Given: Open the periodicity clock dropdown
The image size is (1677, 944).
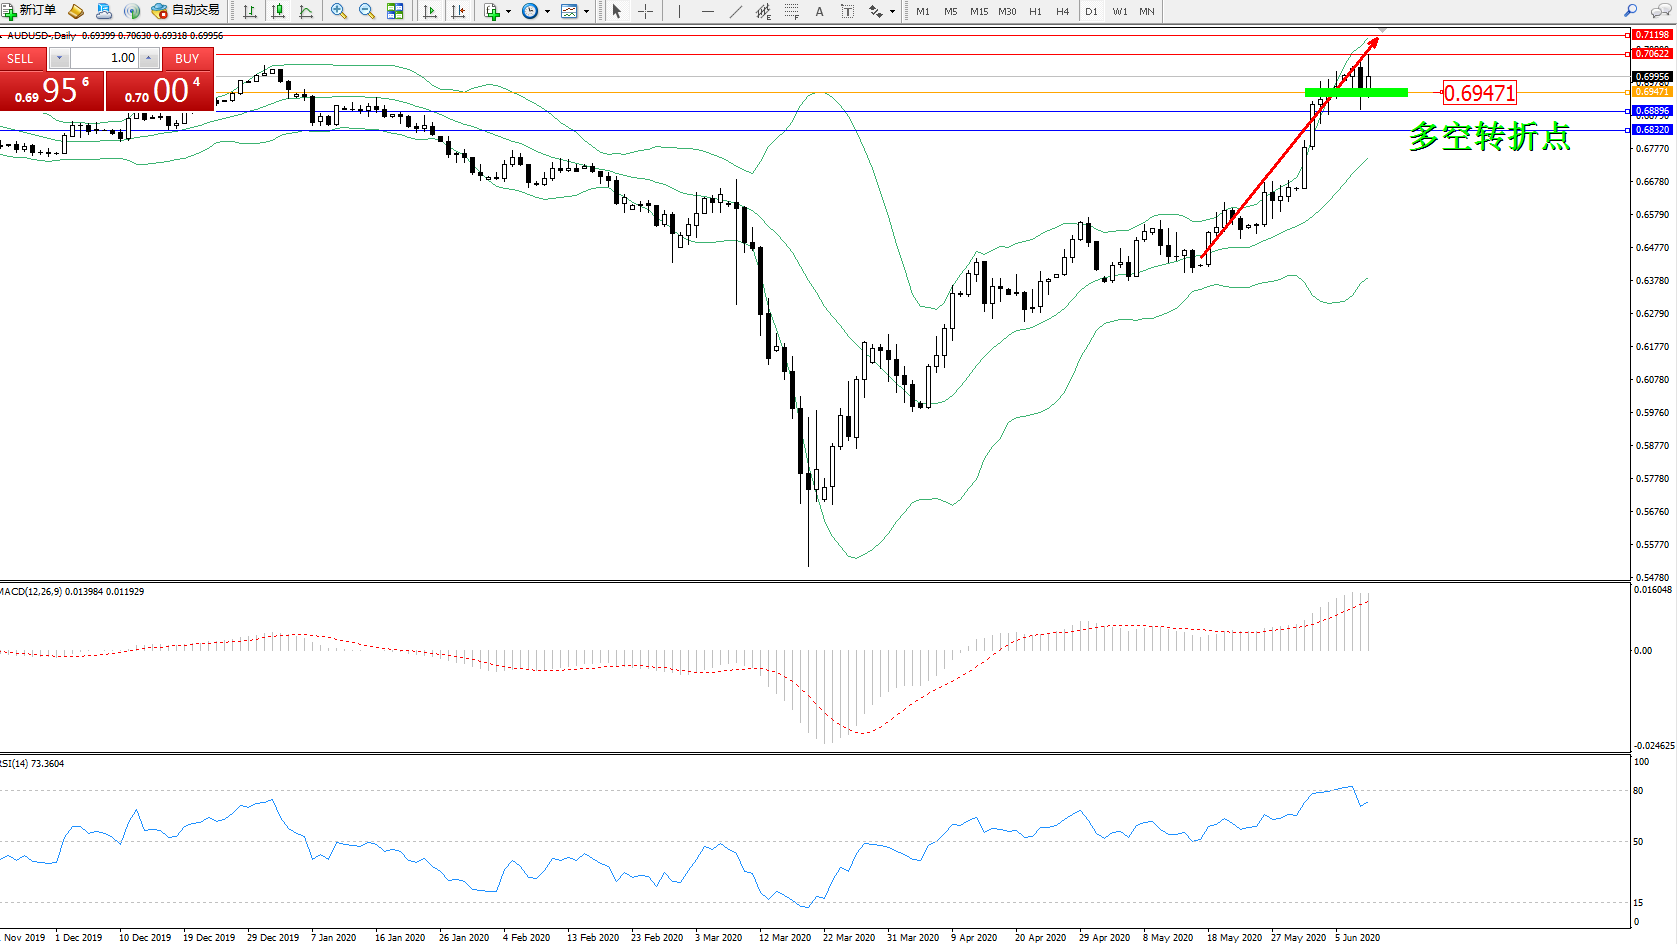Looking at the screenshot, I should [x=547, y=12].
